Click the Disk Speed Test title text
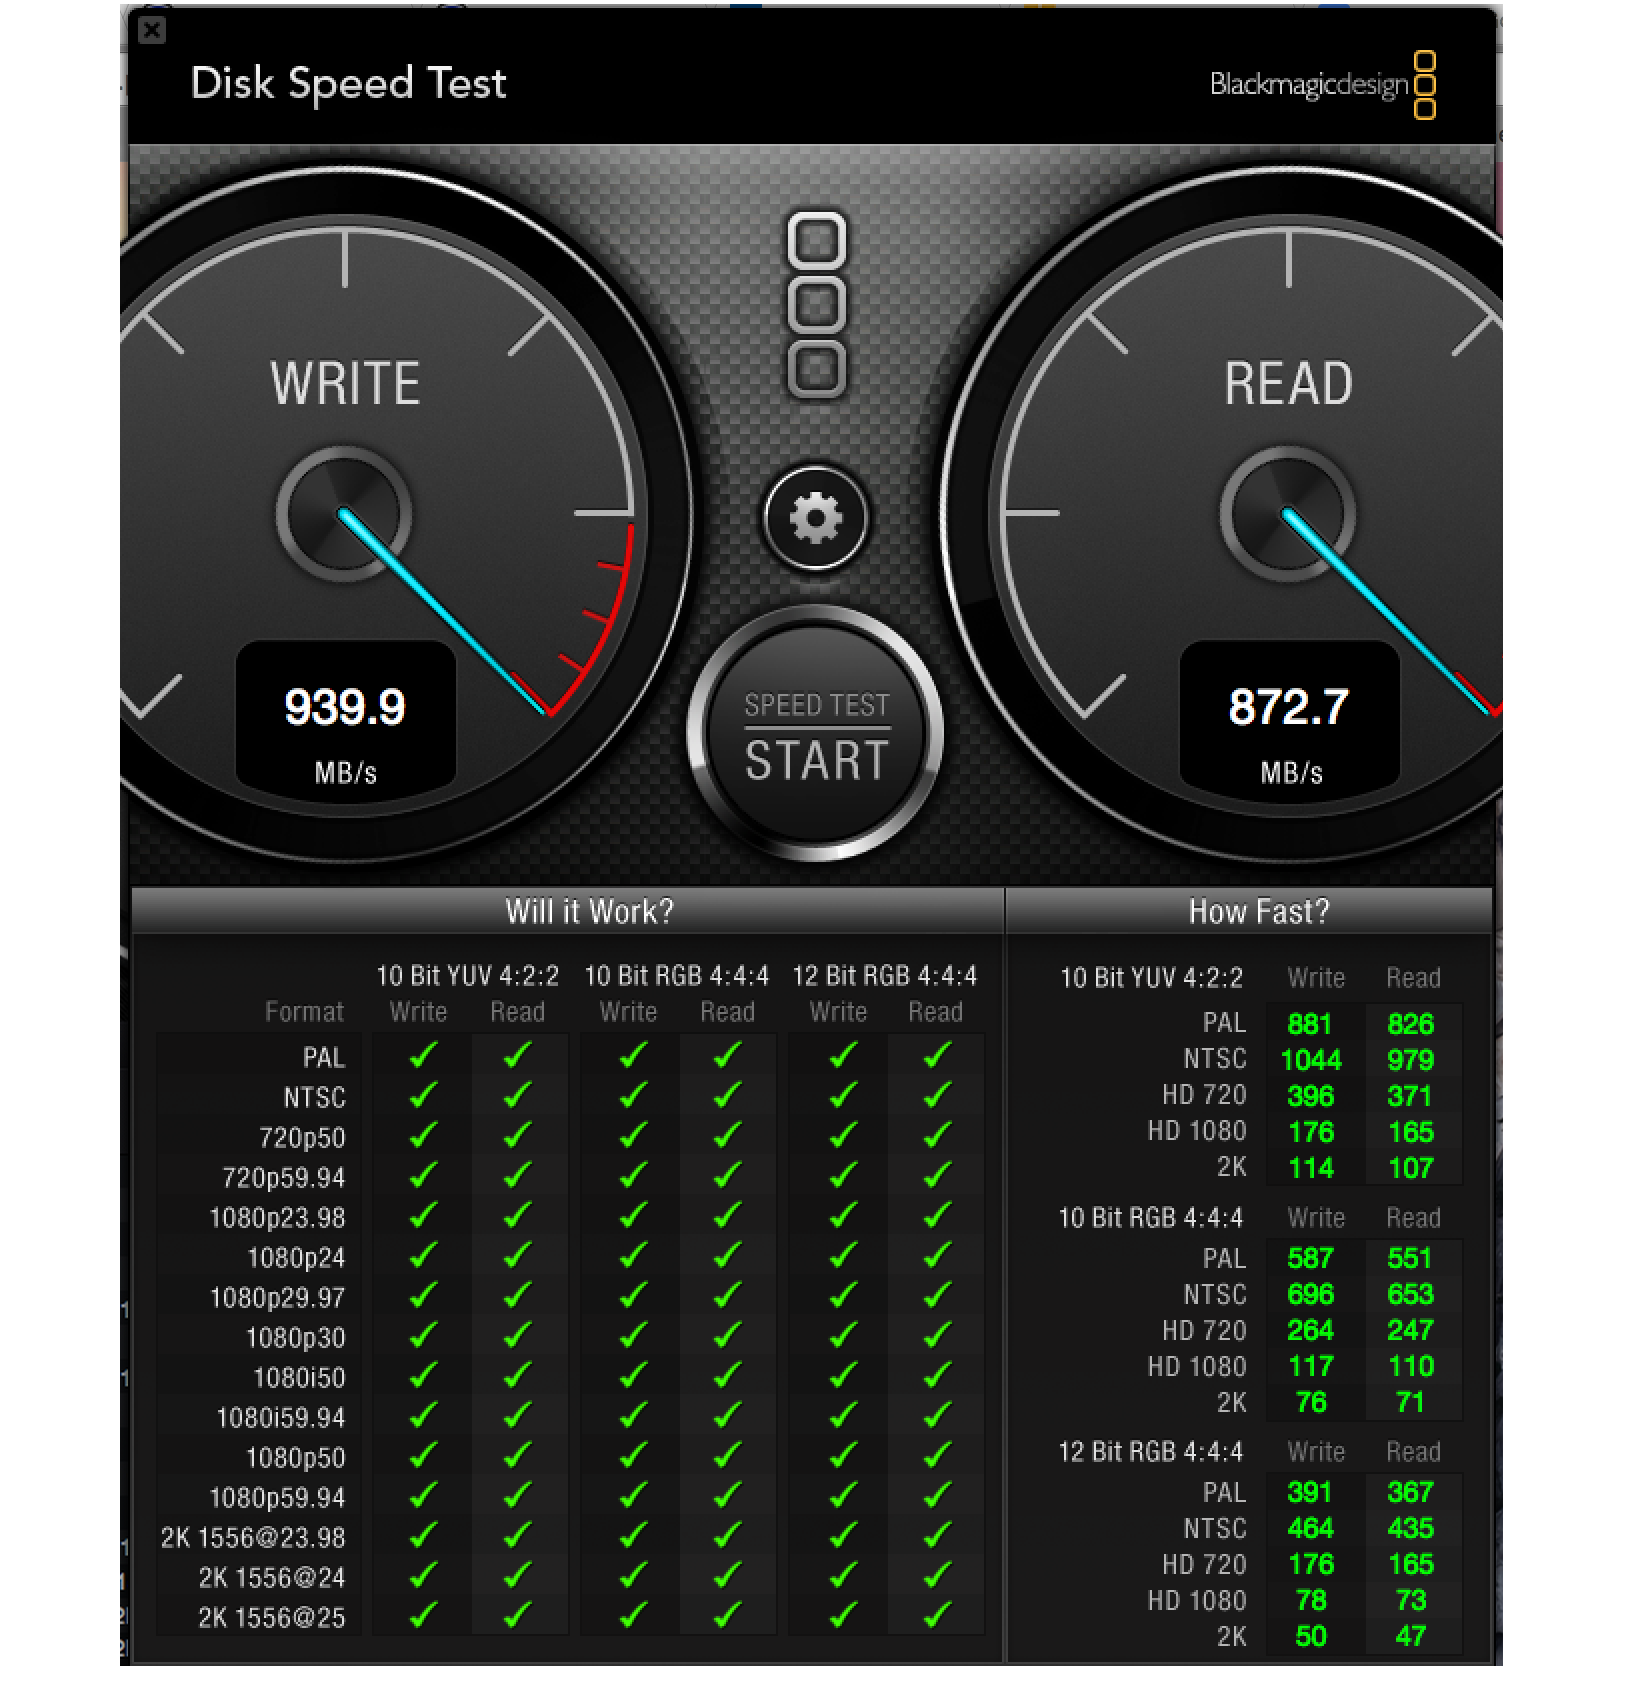The width and height of the screenshot is (1638, 1694). (x=348, y=83)
